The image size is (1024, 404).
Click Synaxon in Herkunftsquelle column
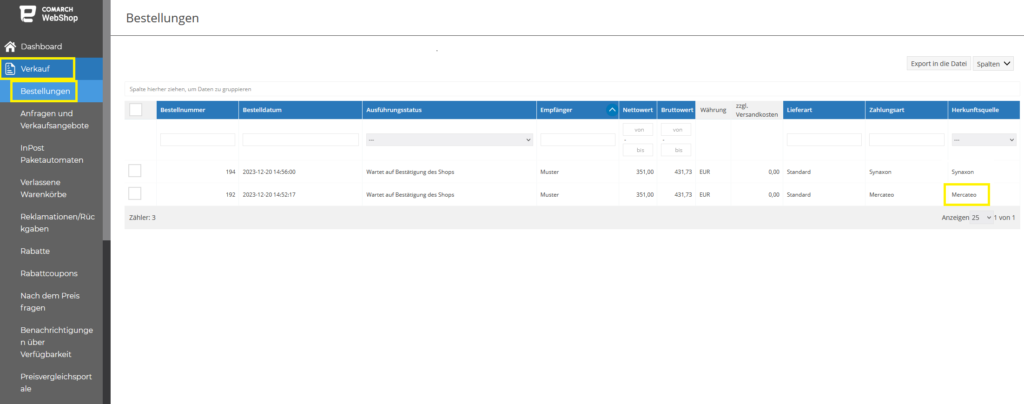pos(963,172)
